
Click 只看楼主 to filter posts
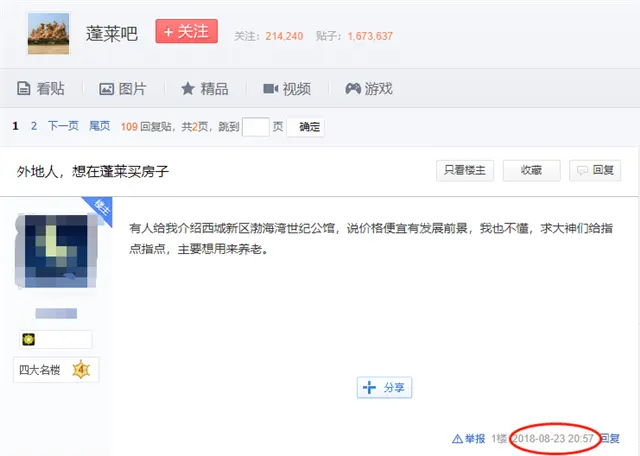[465, 170]
